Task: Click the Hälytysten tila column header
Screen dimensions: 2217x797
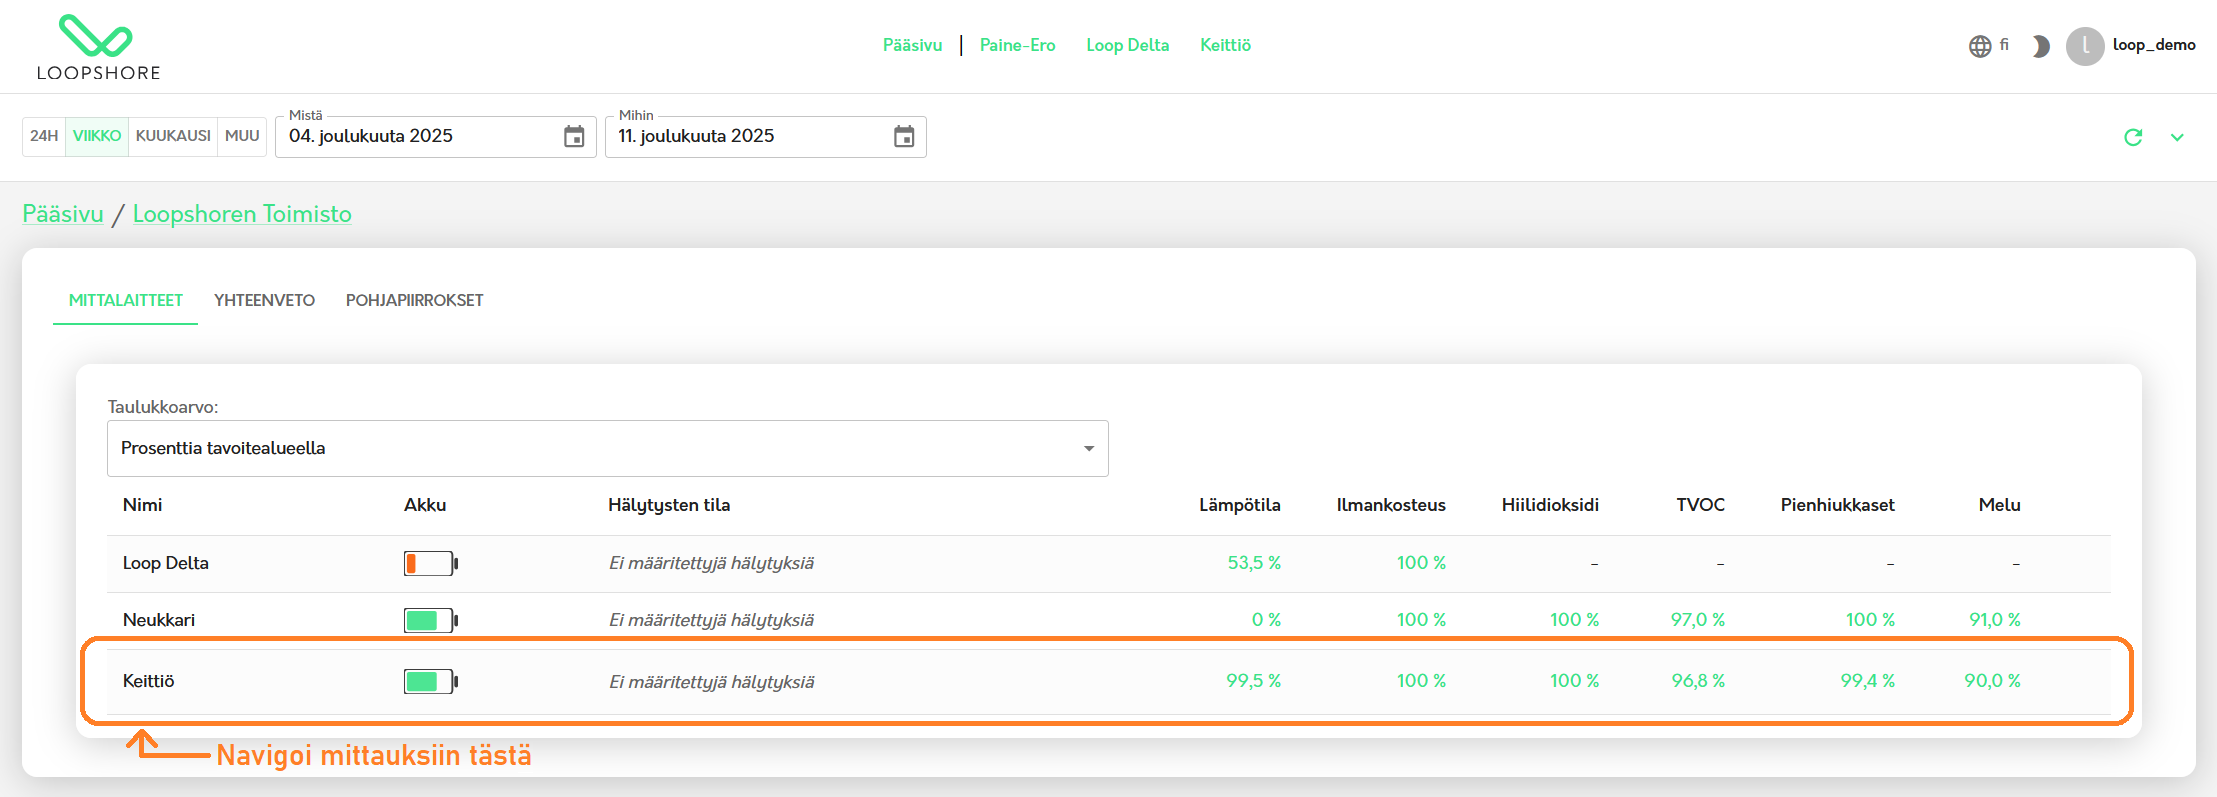Action: (669, 505)
